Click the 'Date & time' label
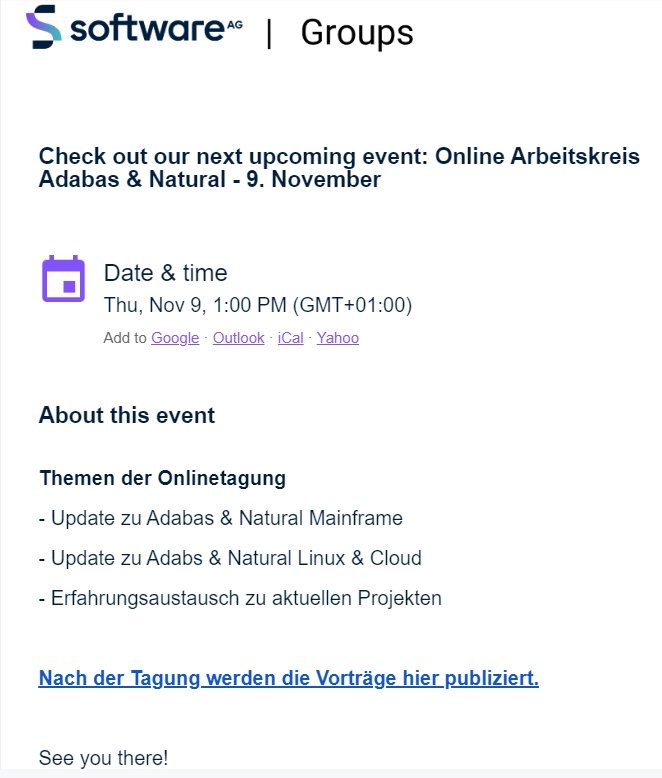 click(165, 273)
